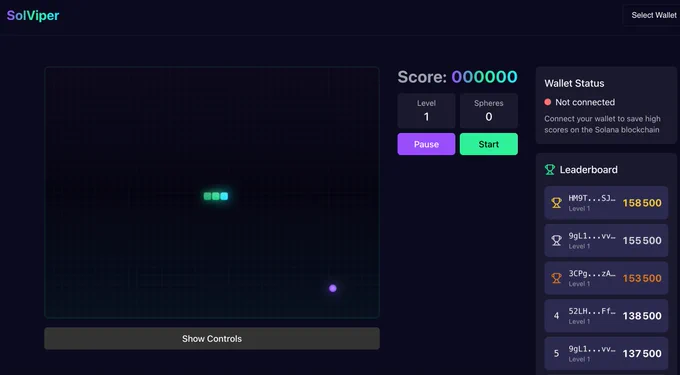Select the 158500 score entry
Viewport: 680px width, 375px height.
pyautogui.click(x=606, y=202)
